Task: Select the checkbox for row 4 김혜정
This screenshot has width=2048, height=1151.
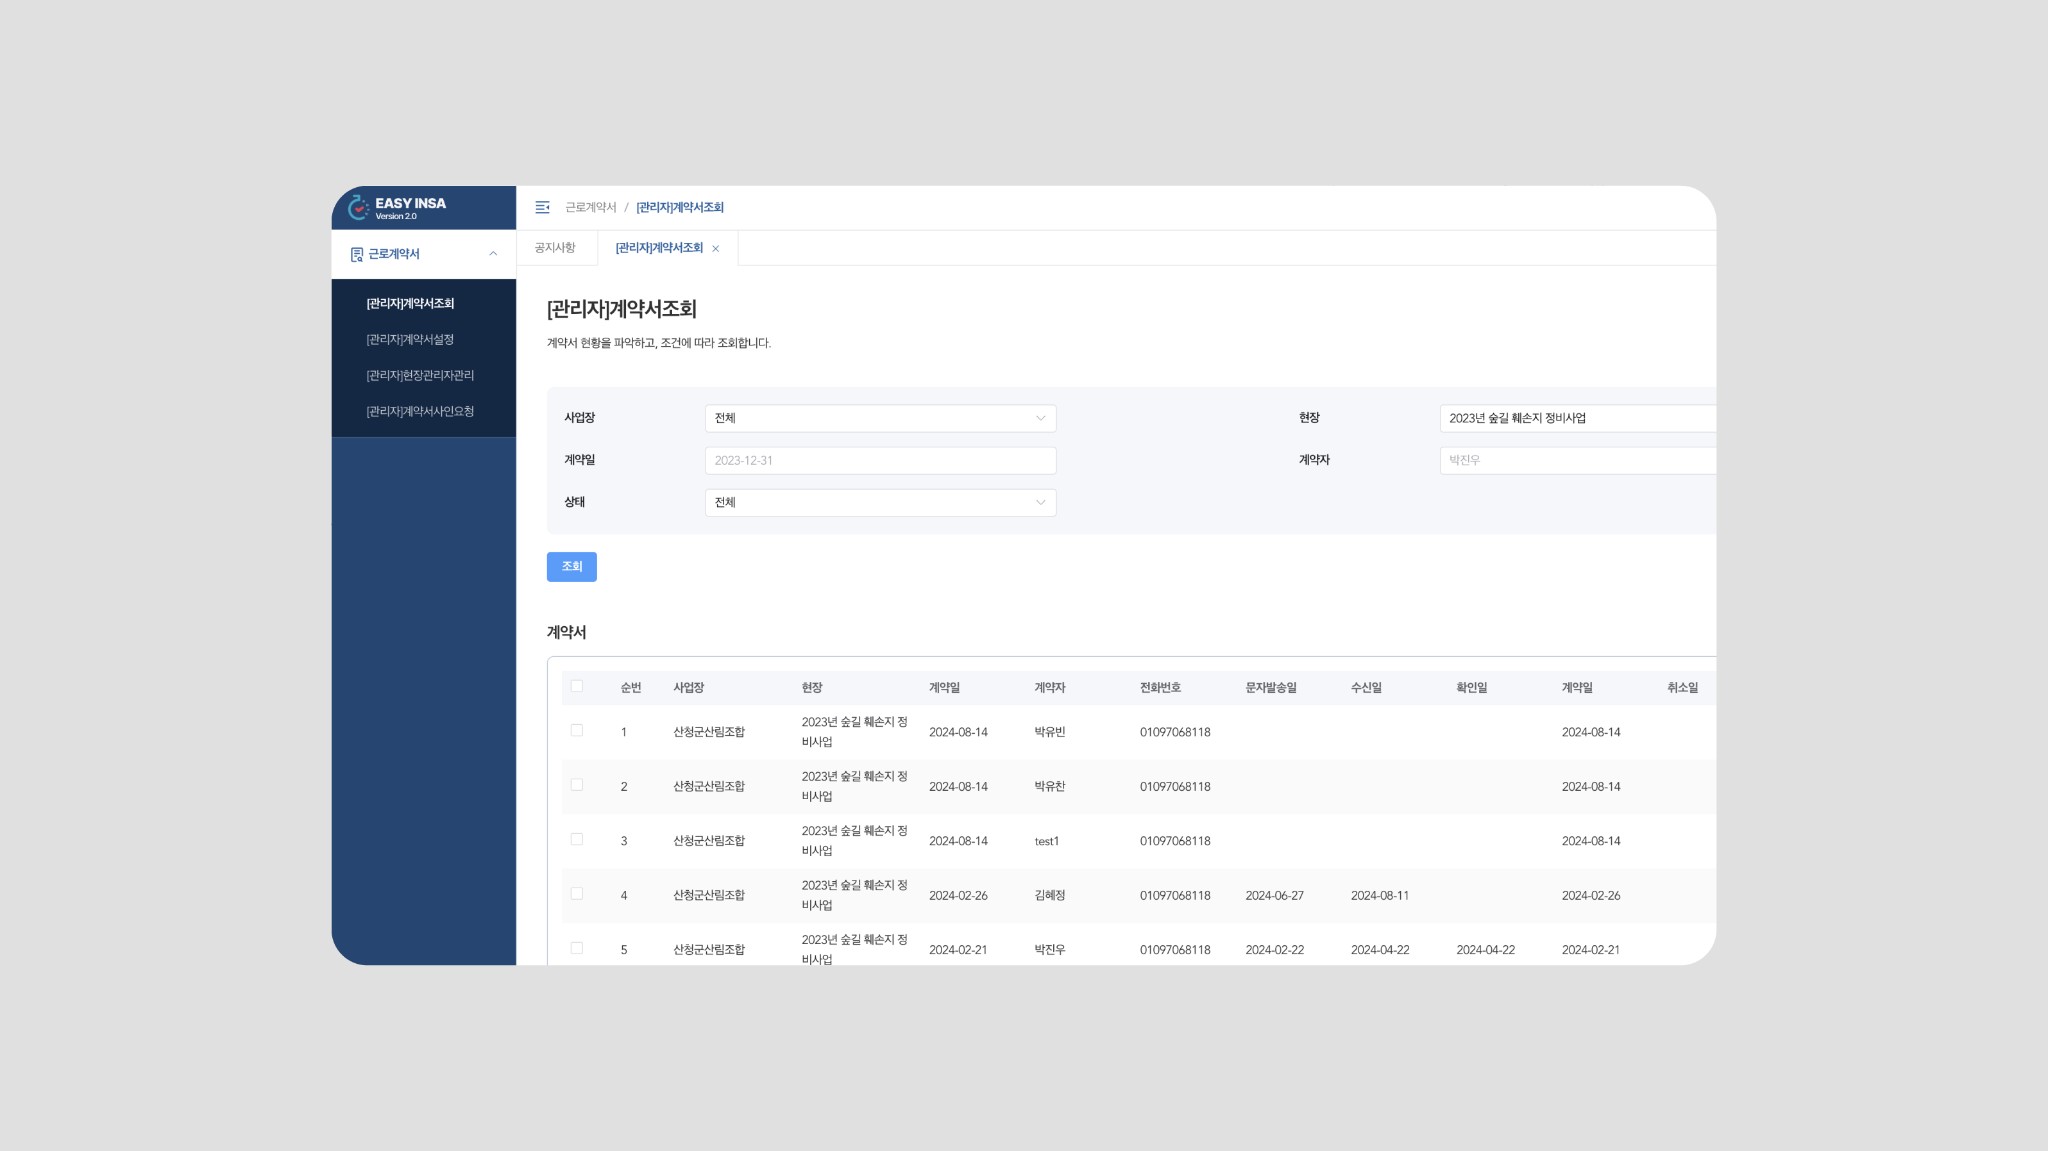Action: click(577, 894)
